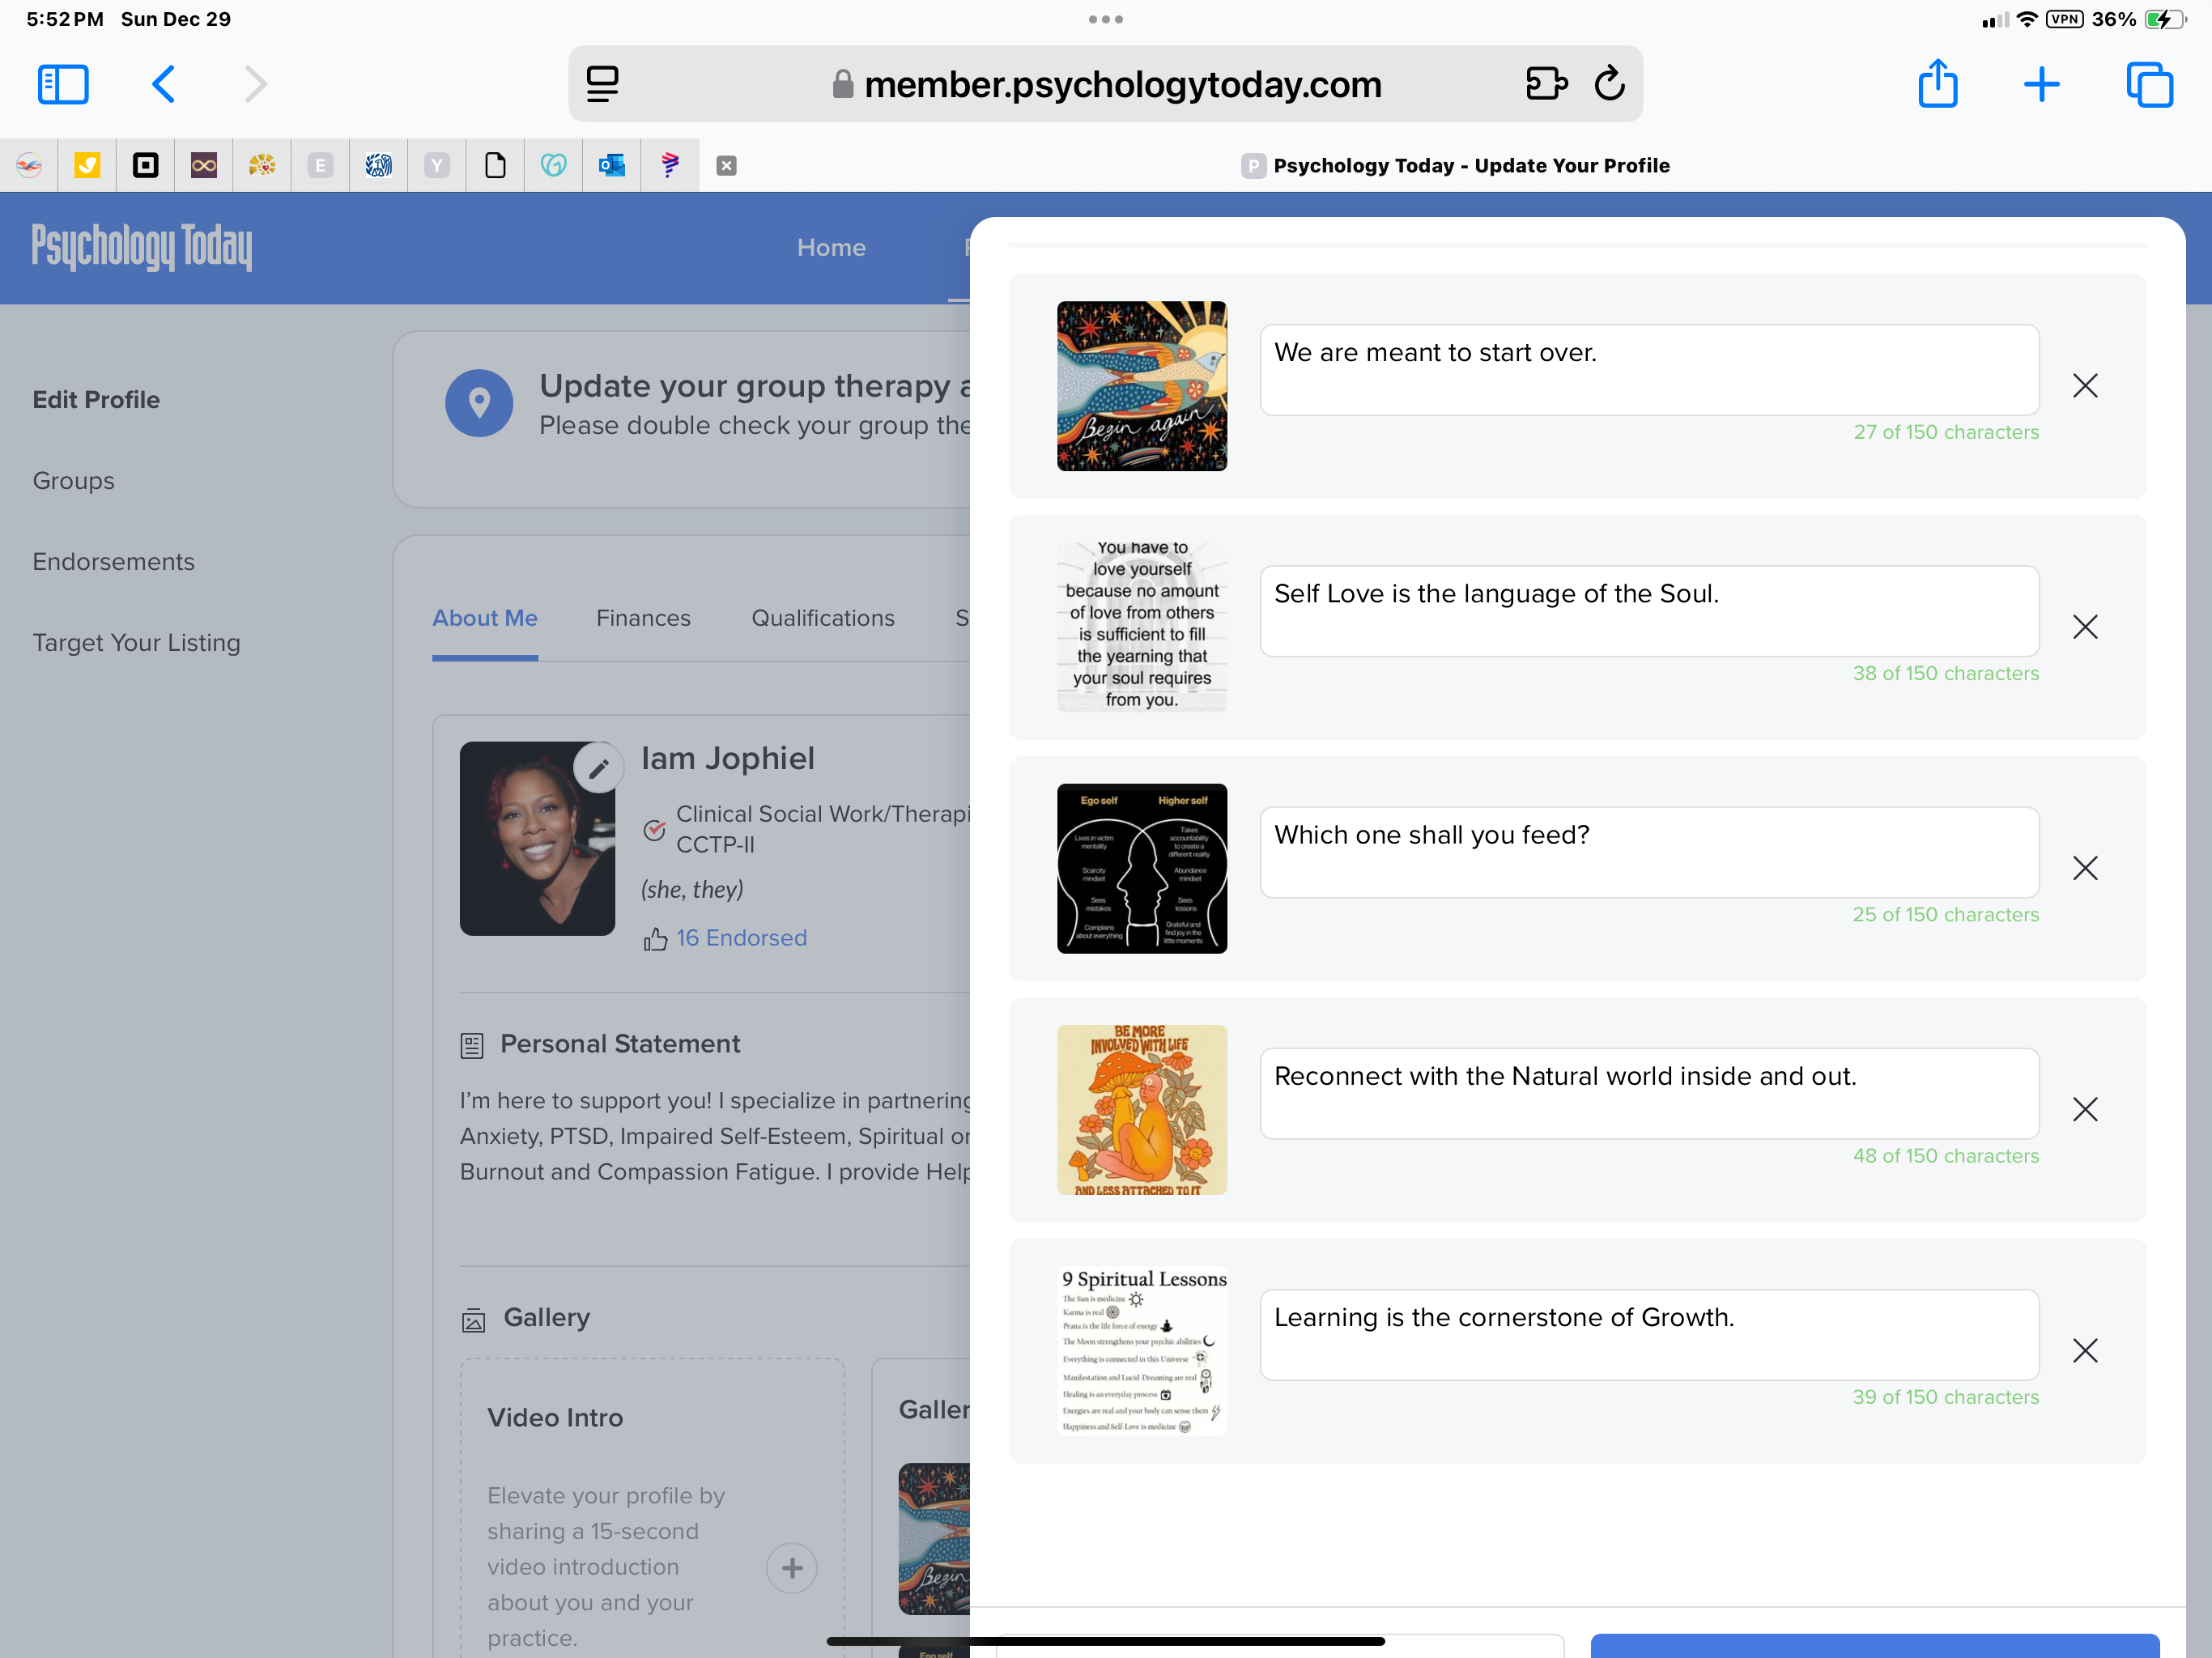Select the mushroom 'Be more involved' thumbnail
Viewport: 2212px width, 1658px height.
[x=1141, y=1109]
